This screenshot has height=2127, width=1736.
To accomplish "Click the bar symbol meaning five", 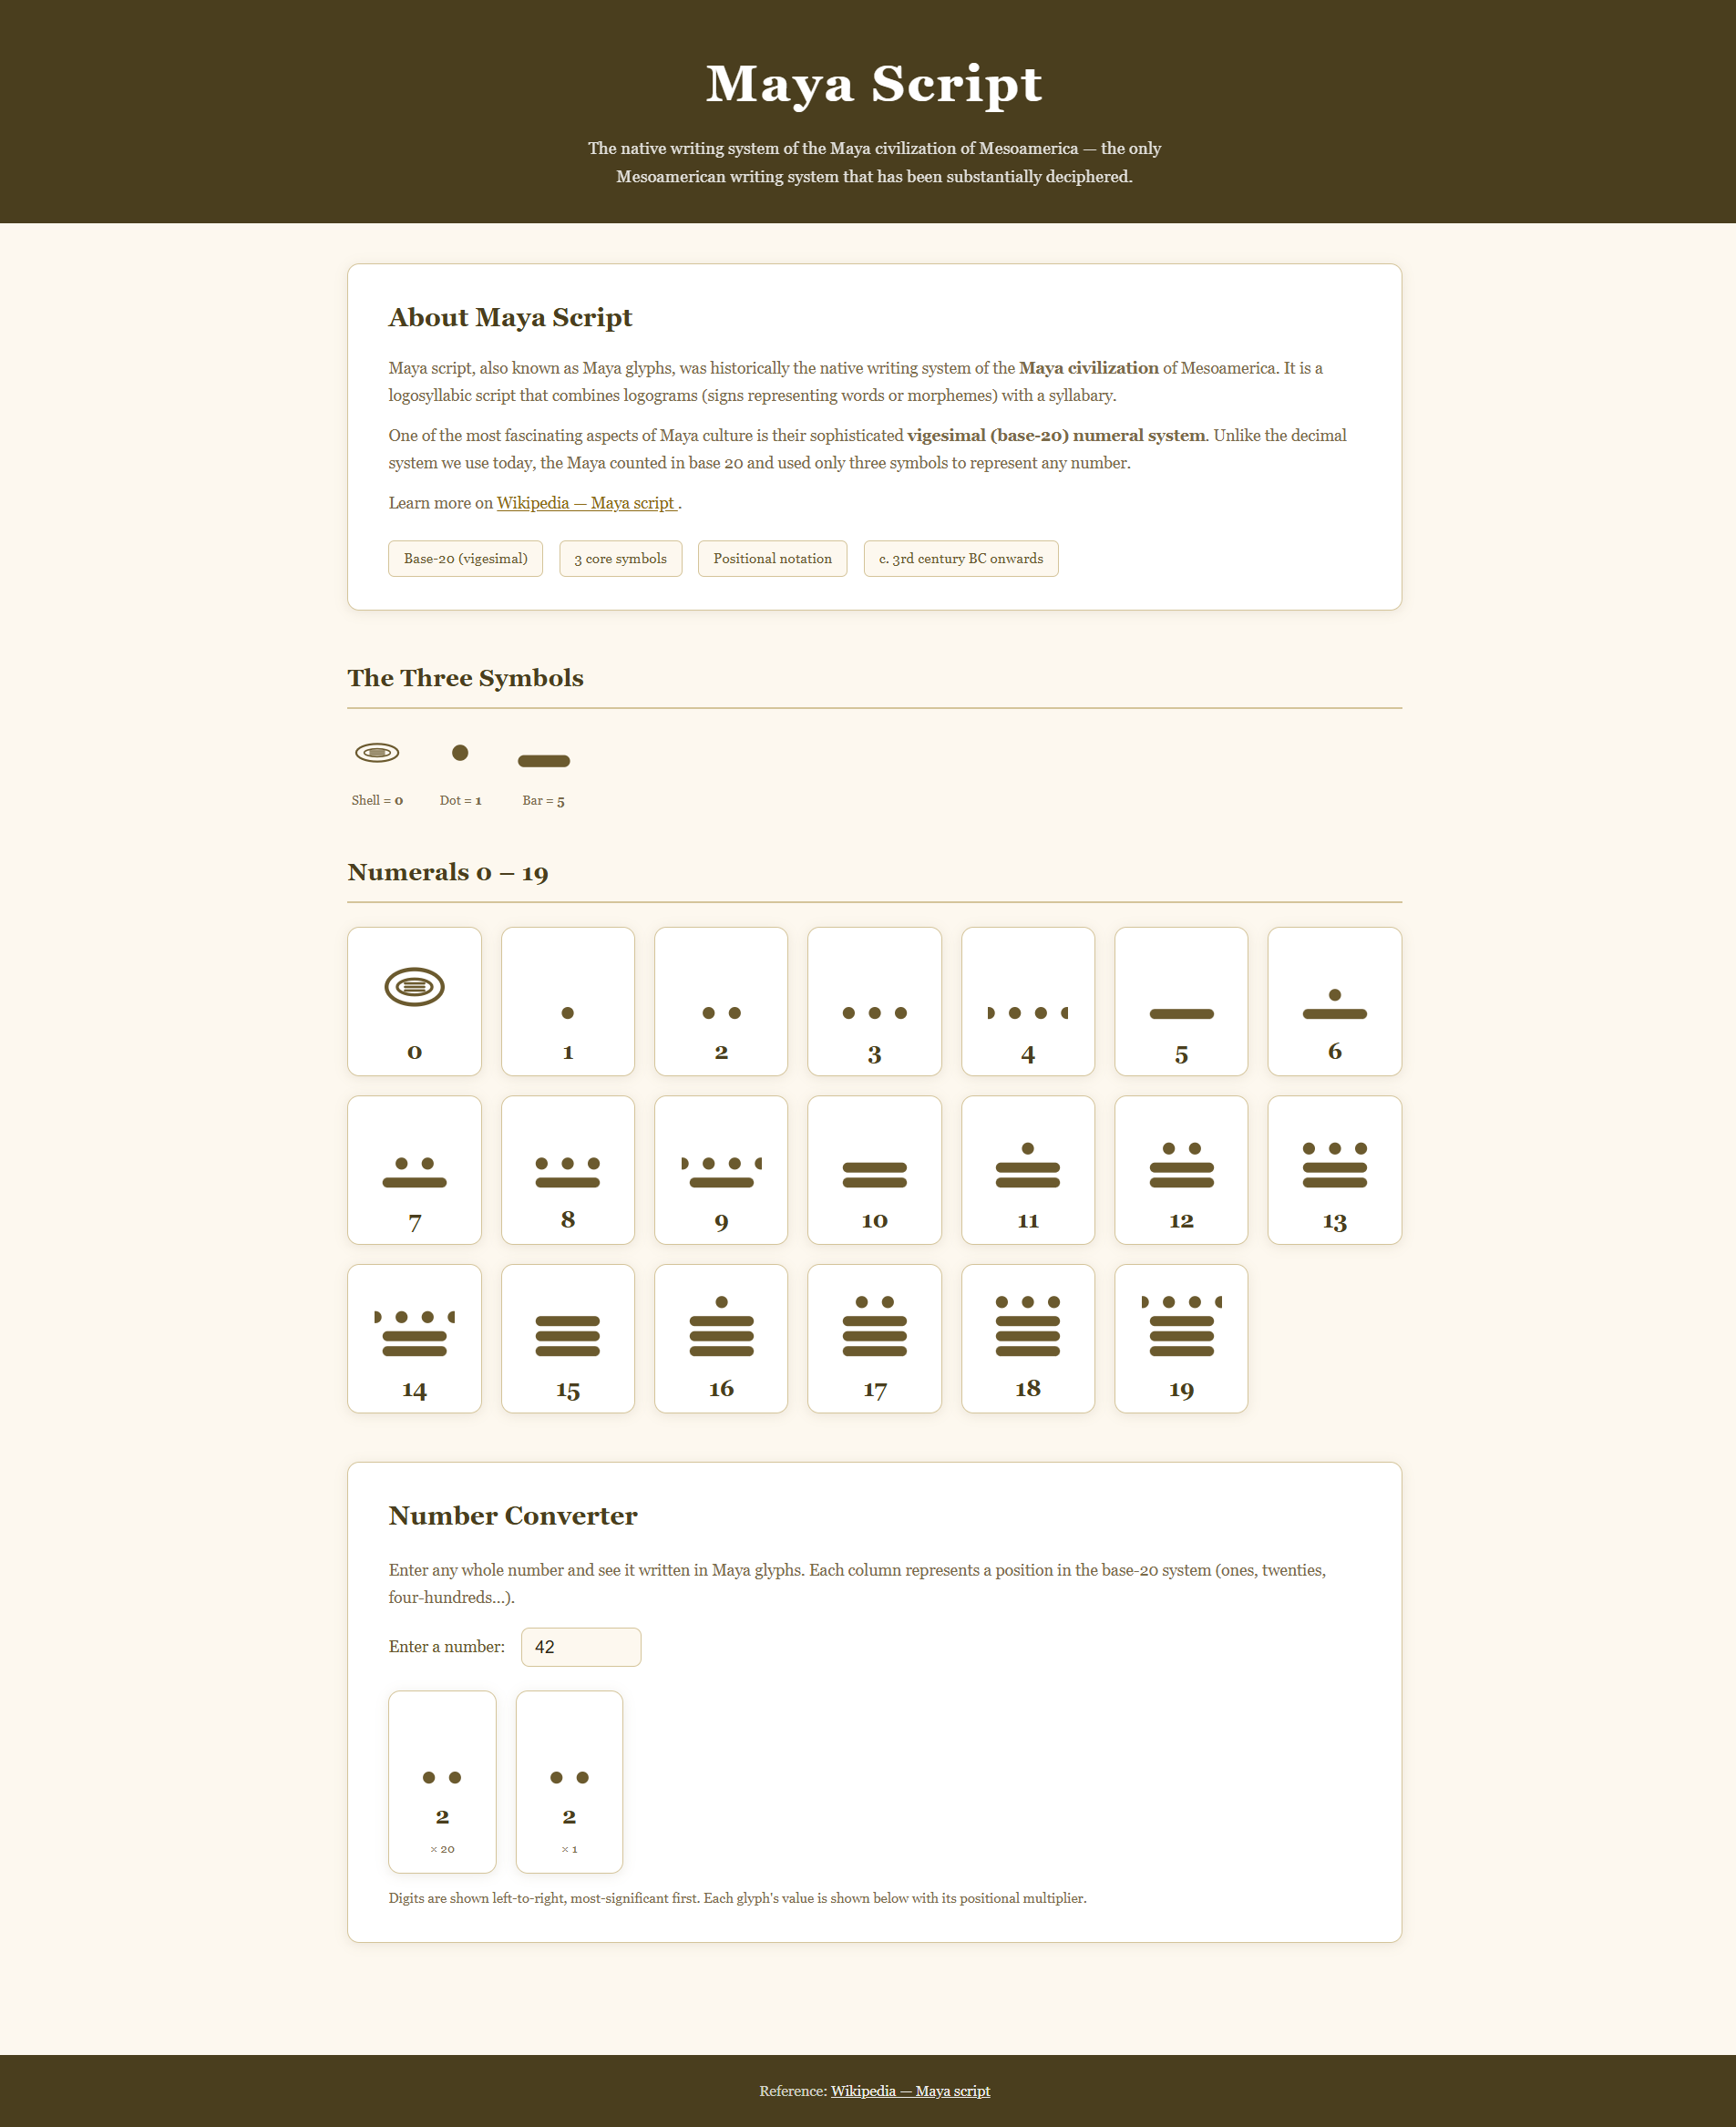I will (543, 761).
